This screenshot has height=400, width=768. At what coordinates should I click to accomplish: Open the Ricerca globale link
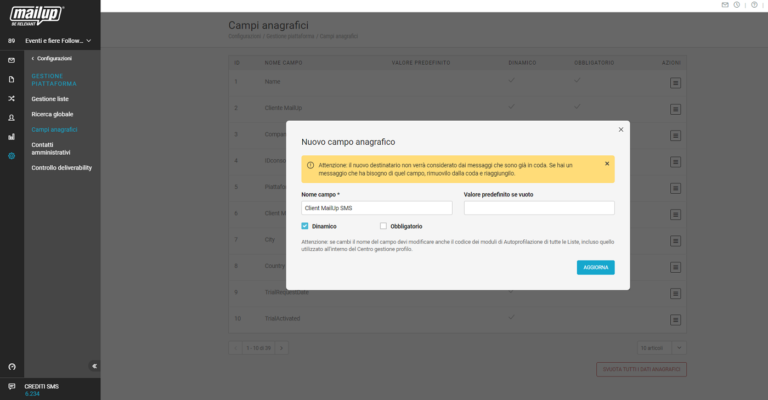pyautogui.click(x=52, y=114)
